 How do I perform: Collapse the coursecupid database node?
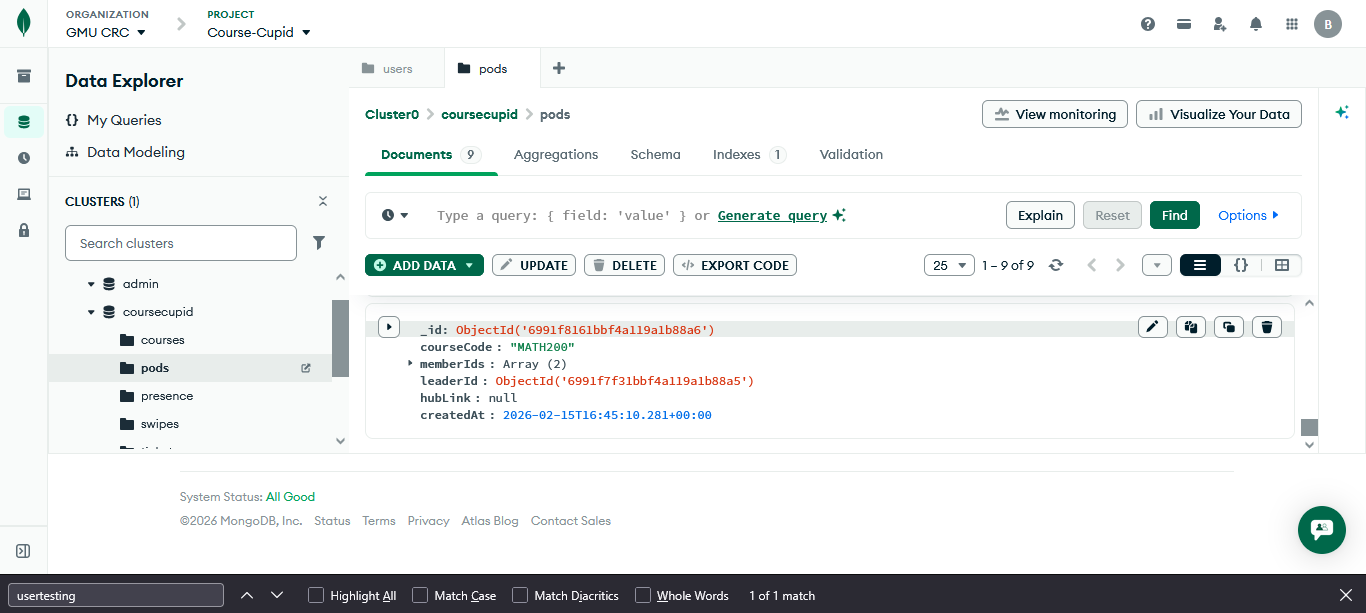pos(92,312)
